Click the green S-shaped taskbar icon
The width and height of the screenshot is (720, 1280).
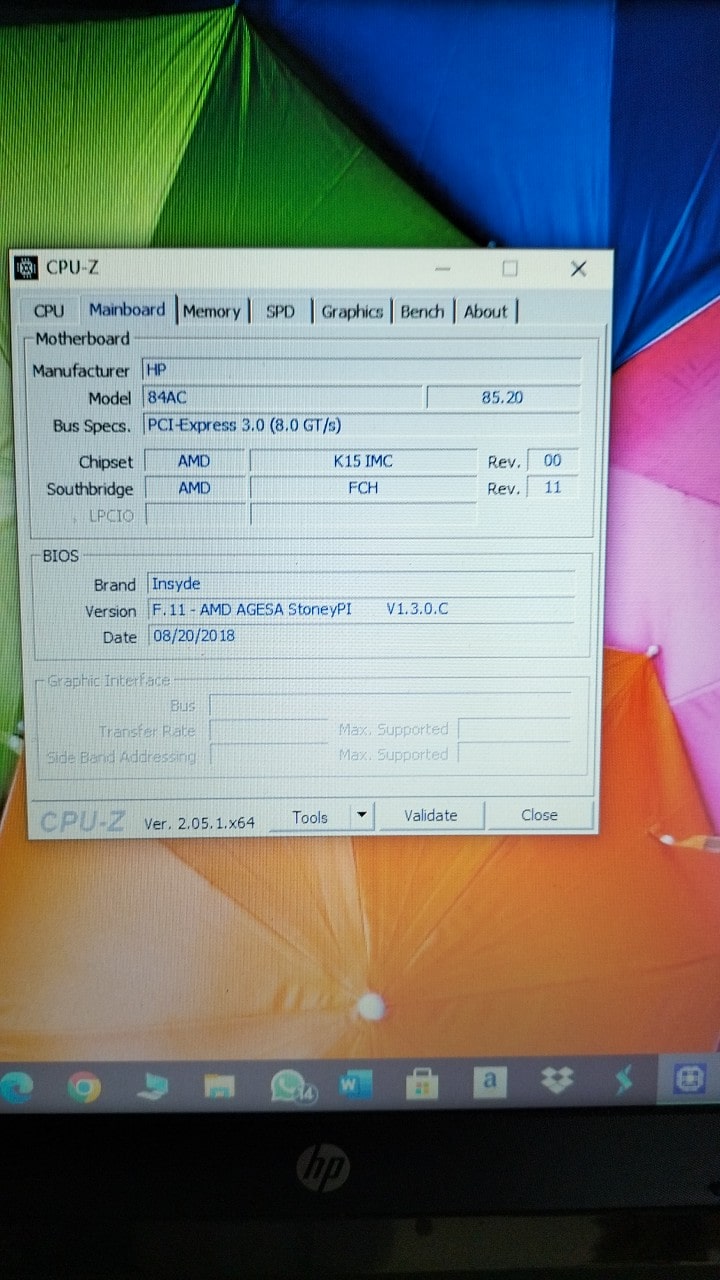click(x=624, y=1081)
